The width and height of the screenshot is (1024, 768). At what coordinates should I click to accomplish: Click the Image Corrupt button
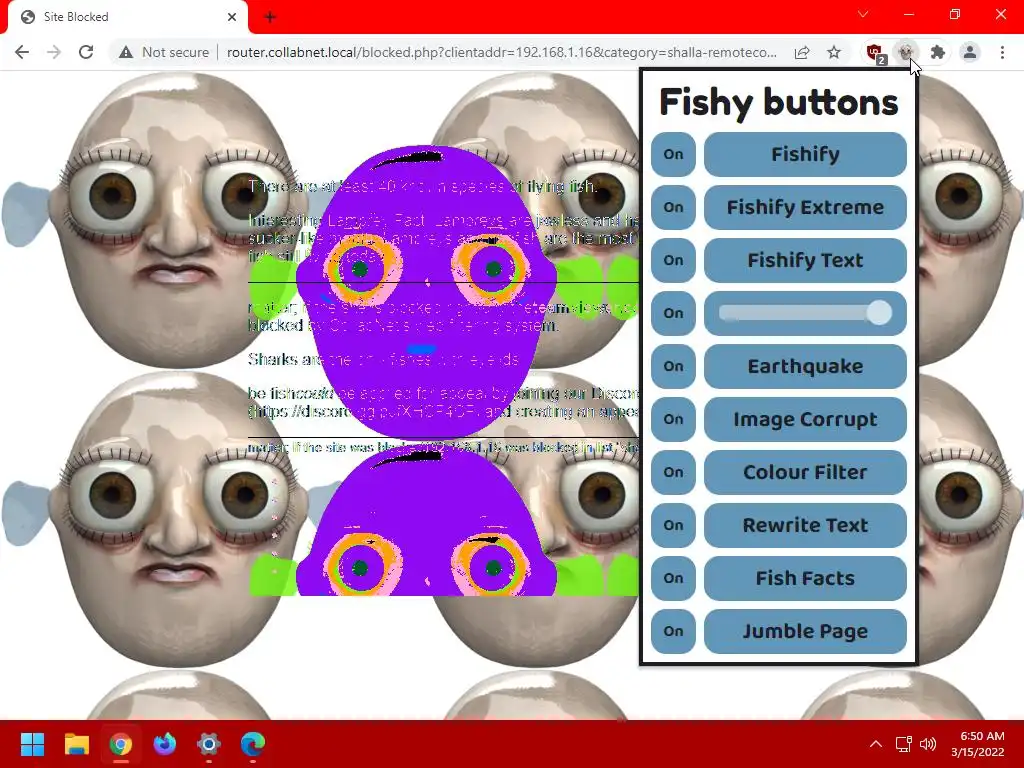coord(805,419)
